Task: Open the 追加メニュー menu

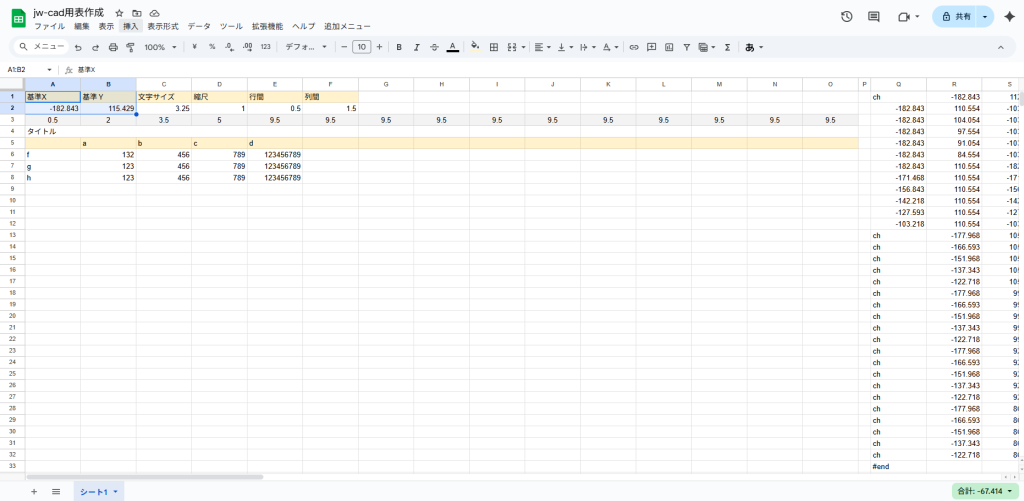Action: [x=347, y=26]
